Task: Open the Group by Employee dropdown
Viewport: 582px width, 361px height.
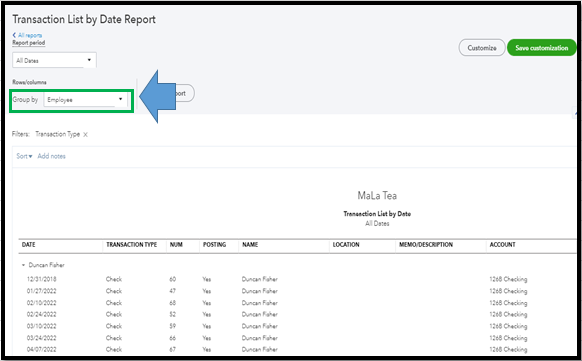Action: coord(85,99)
